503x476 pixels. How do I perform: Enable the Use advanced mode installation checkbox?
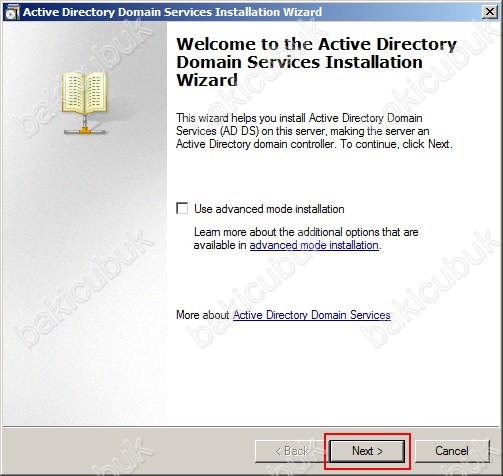coord(182,208)
